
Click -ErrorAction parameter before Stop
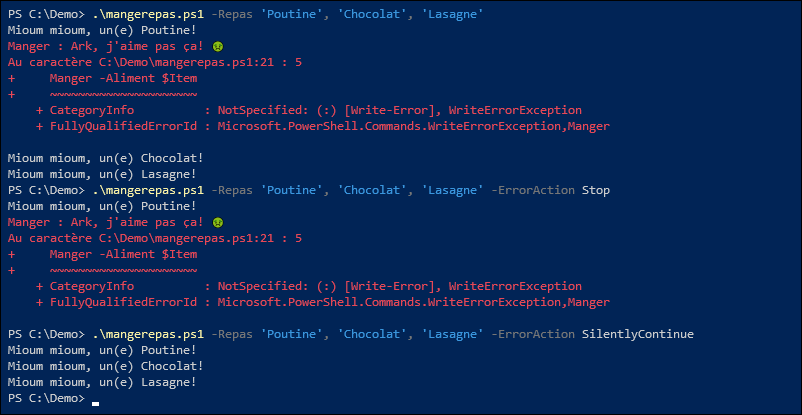[x=532, y=190]
